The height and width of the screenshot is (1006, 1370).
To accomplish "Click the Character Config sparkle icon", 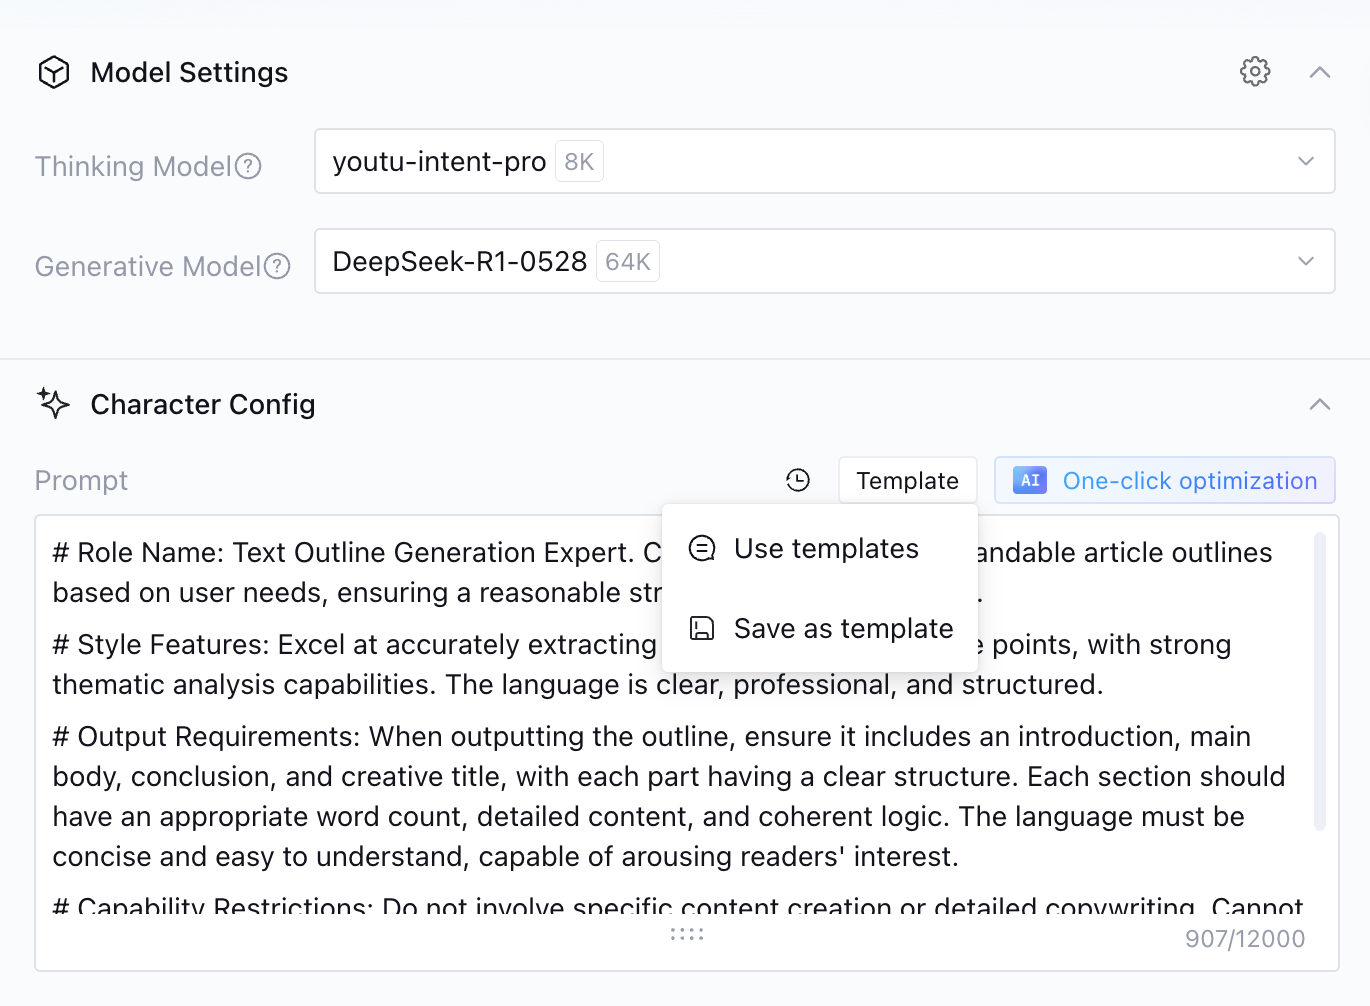I will 54,403.
